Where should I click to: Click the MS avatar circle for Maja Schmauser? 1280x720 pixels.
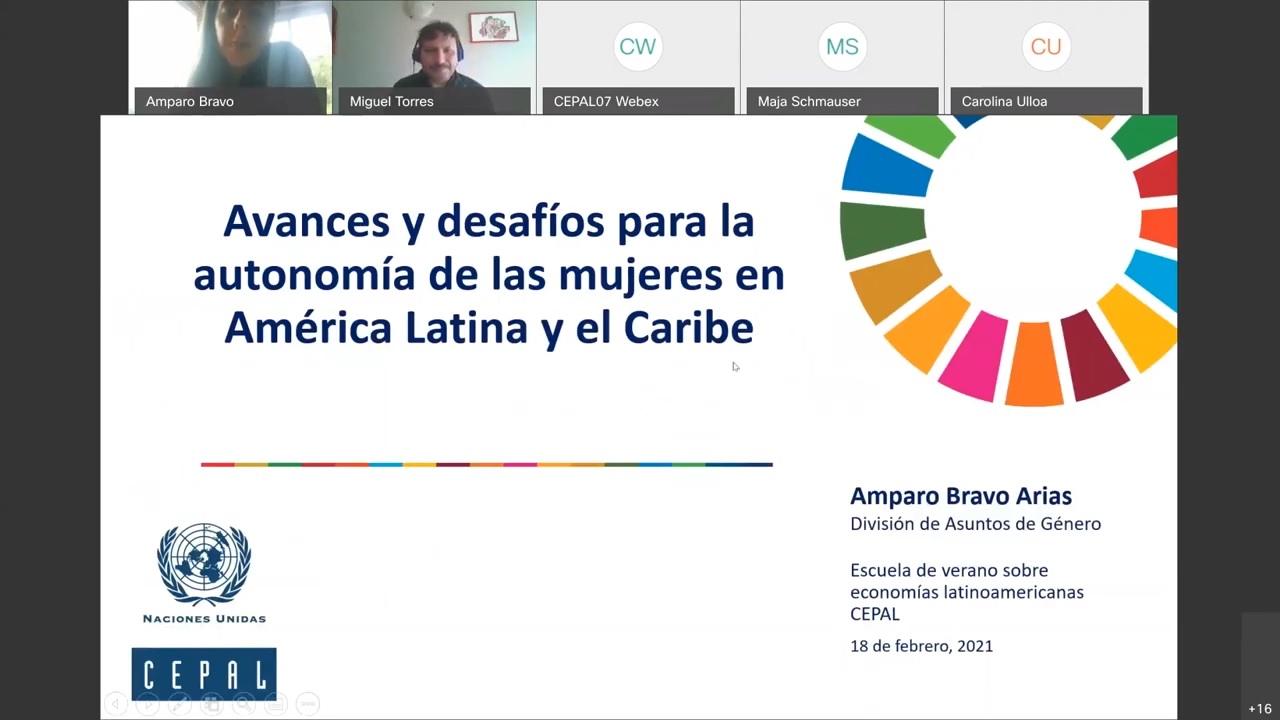point(841,46)
